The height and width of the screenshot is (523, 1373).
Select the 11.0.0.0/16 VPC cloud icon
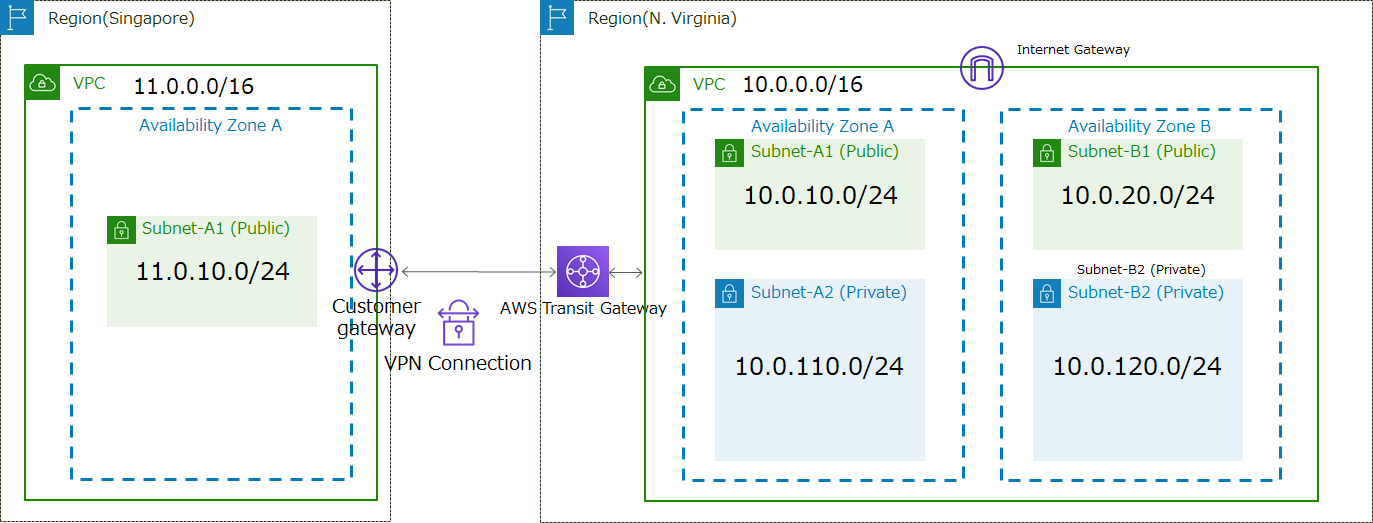(43, 83)
